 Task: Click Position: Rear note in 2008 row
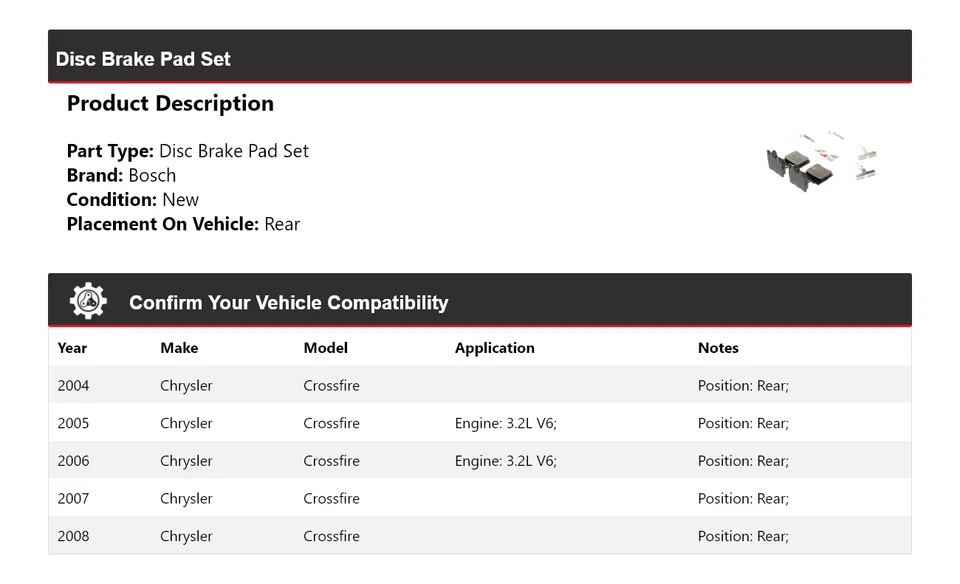[x=743, y=537]
